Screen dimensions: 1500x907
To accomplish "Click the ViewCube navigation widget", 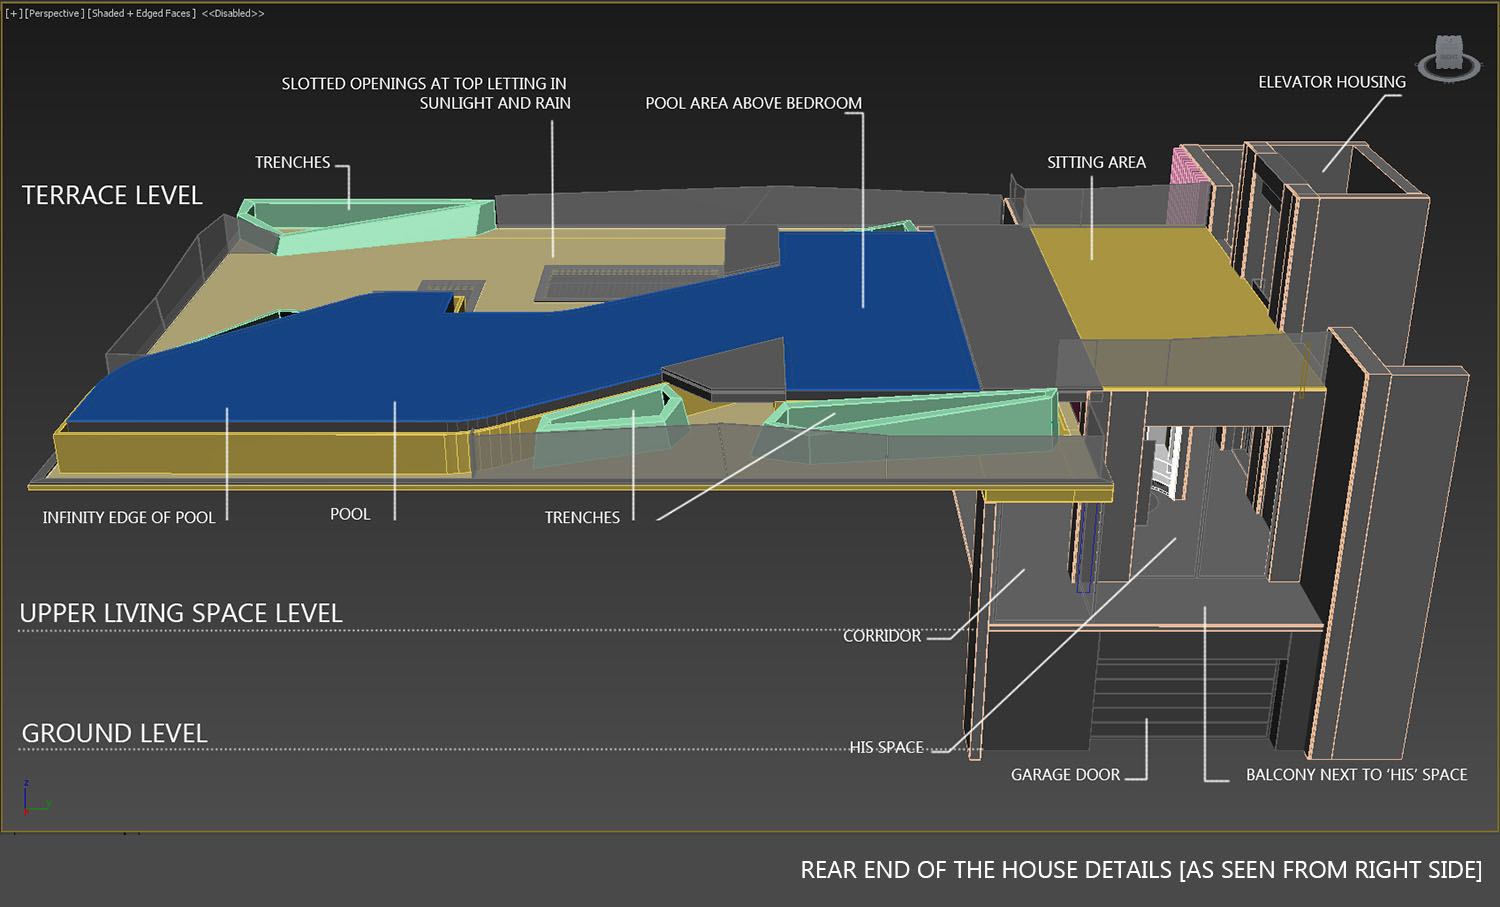I will point(1449,57).
